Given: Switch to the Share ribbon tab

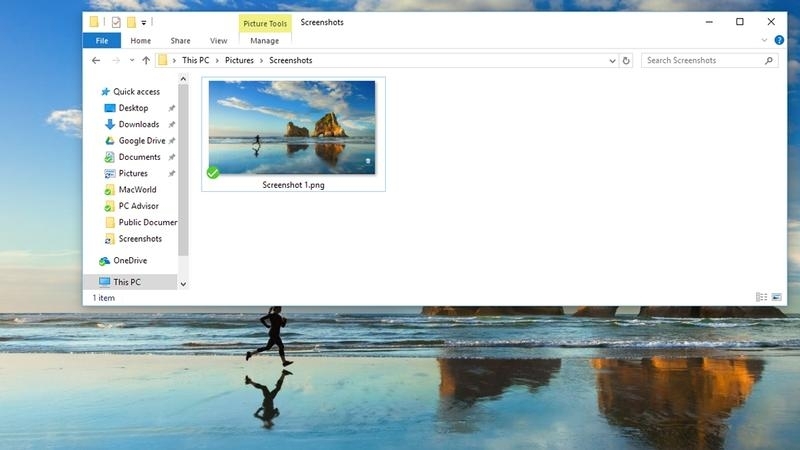Looking at the screenshot, I should click(x=180, y=40).
